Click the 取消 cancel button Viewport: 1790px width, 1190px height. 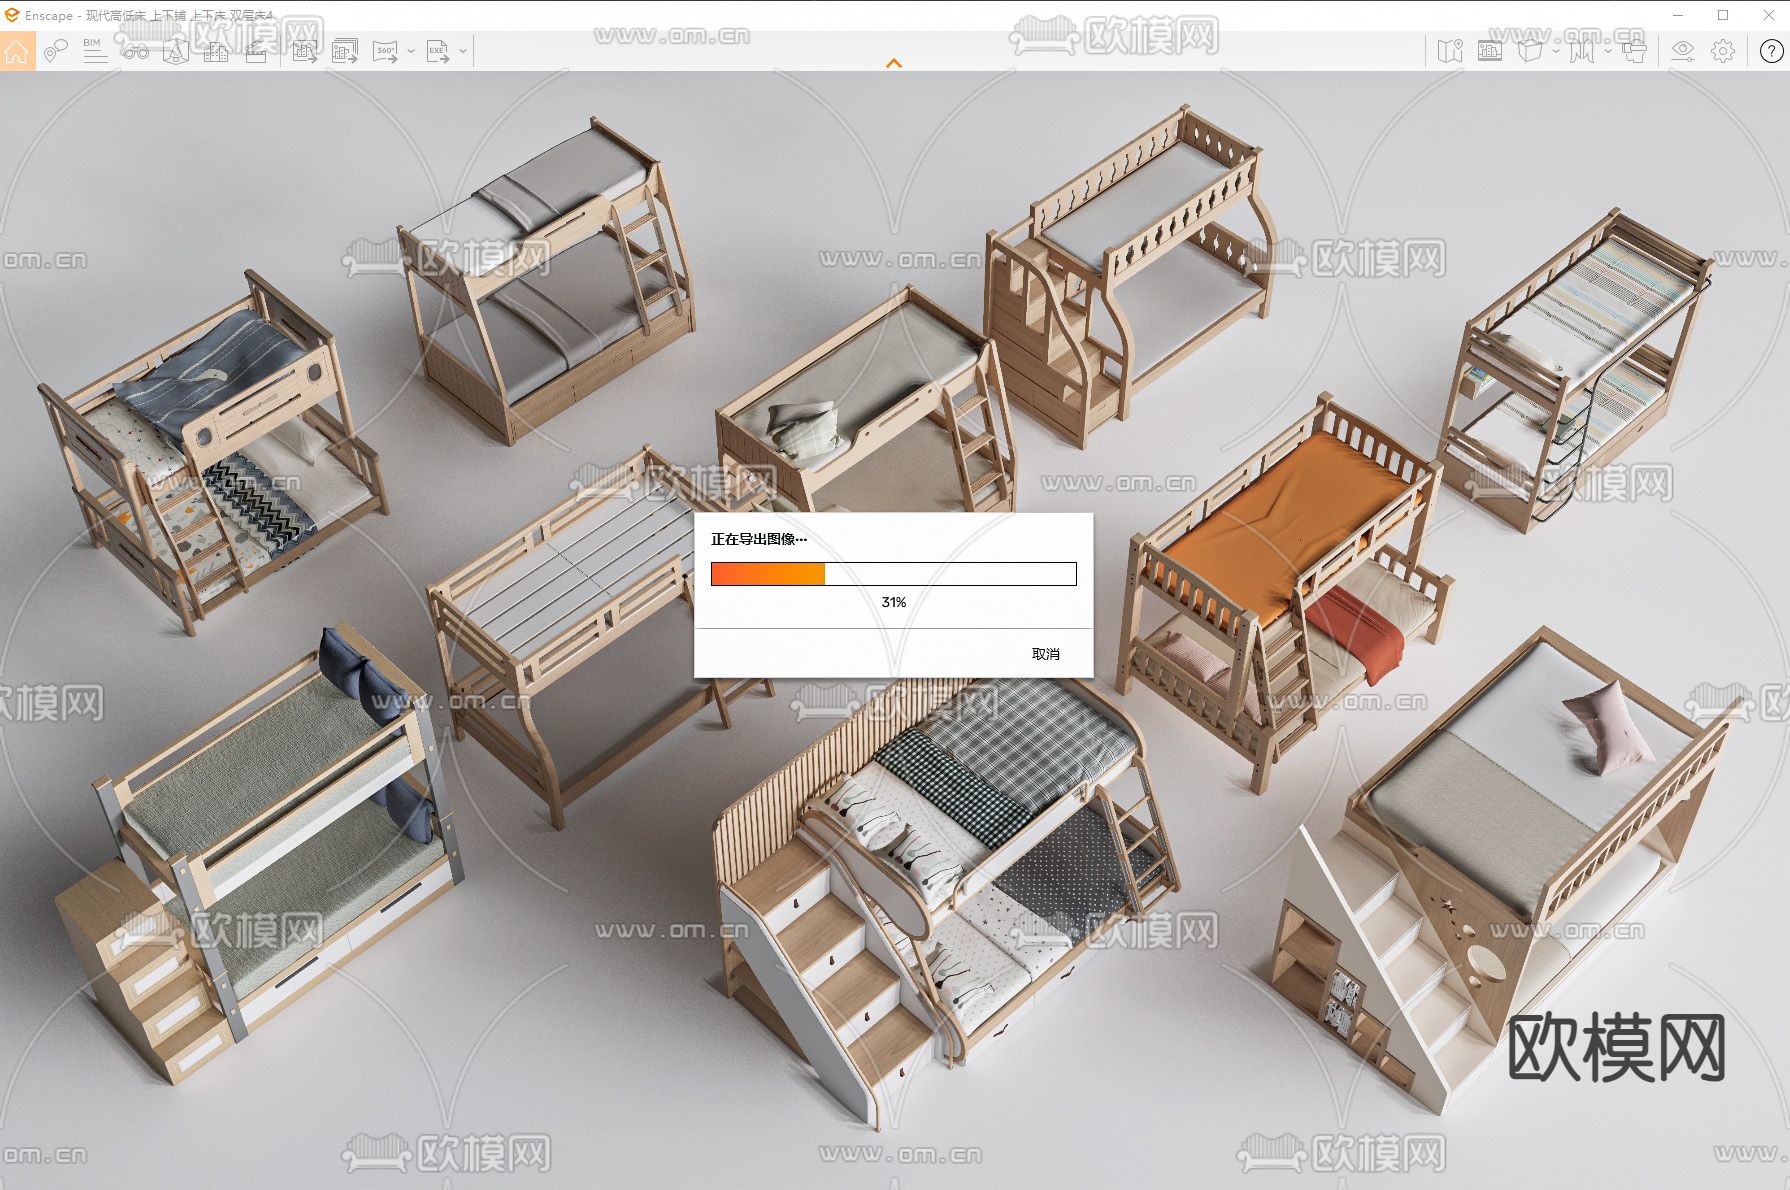[1046, 654]
